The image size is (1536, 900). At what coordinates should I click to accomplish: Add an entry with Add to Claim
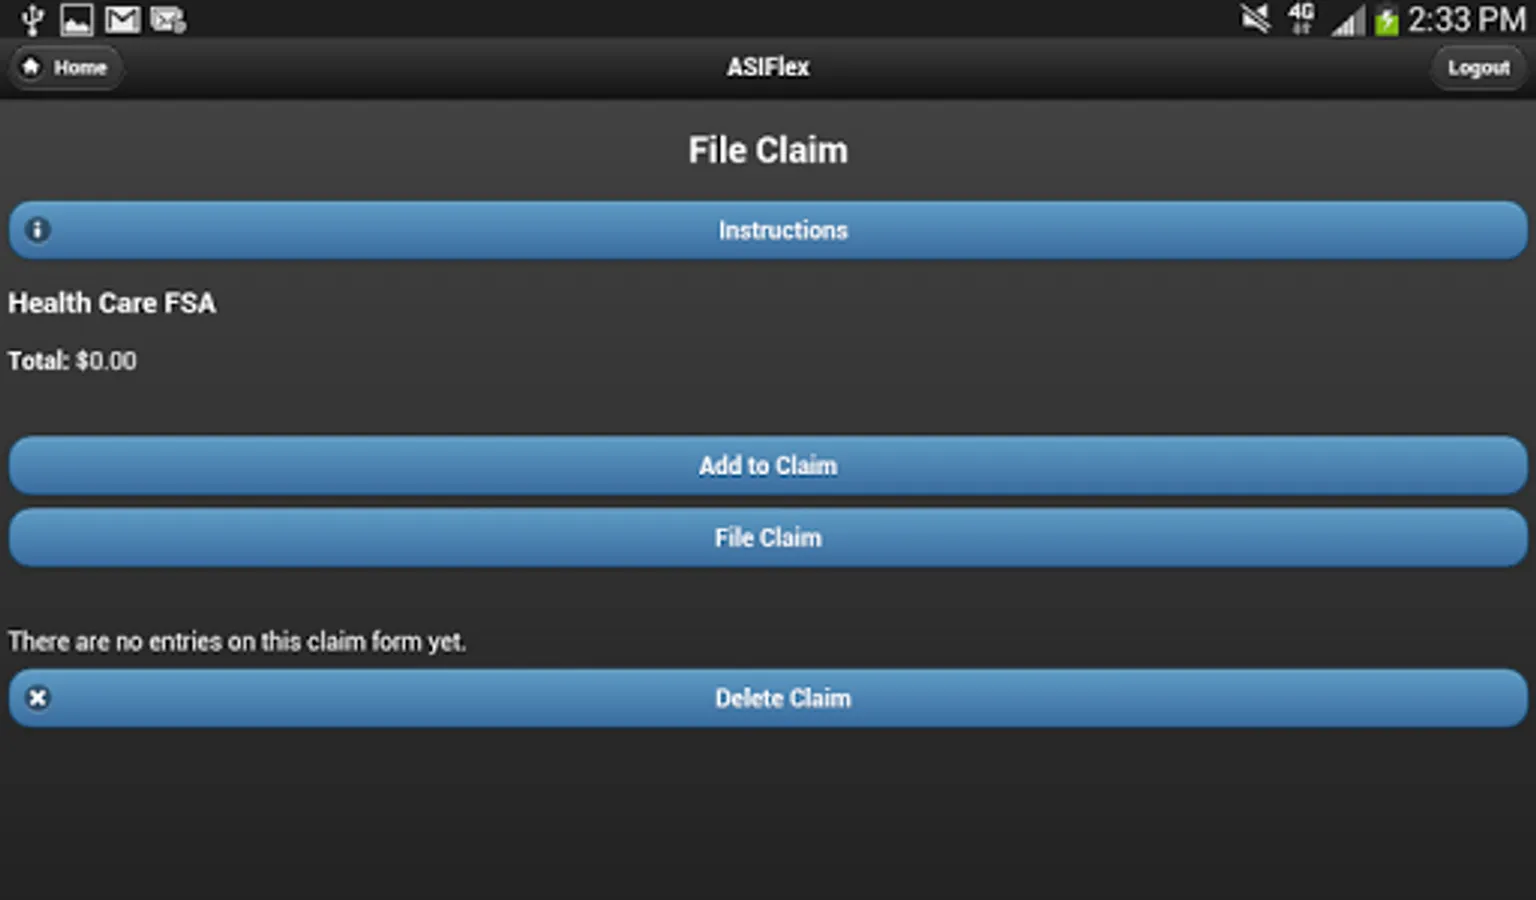click(x=768, y=465)
